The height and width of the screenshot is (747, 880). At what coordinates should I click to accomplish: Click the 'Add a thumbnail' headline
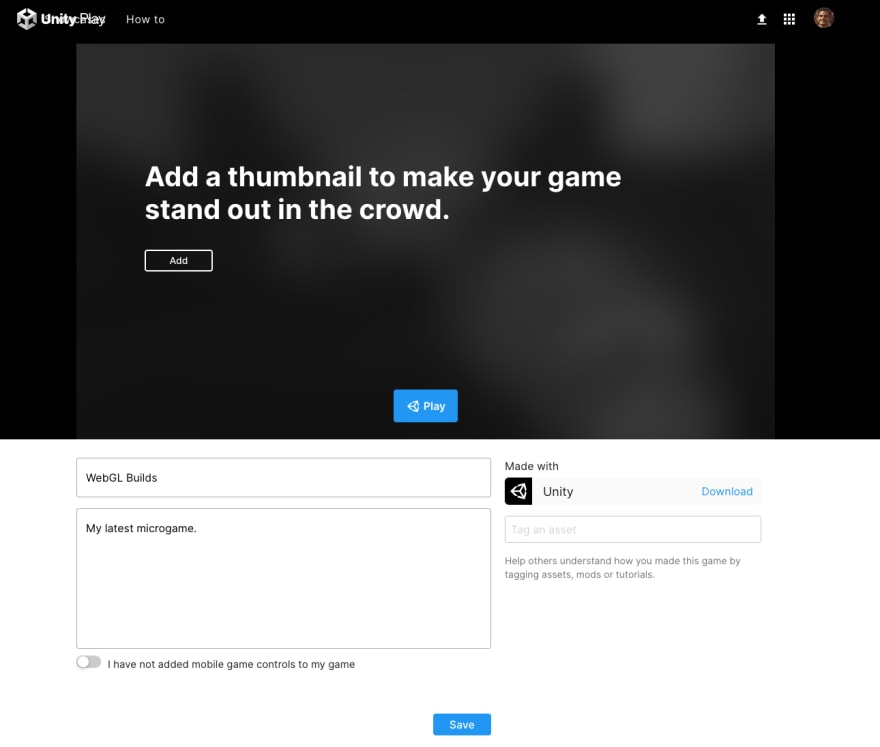[383, 193]
